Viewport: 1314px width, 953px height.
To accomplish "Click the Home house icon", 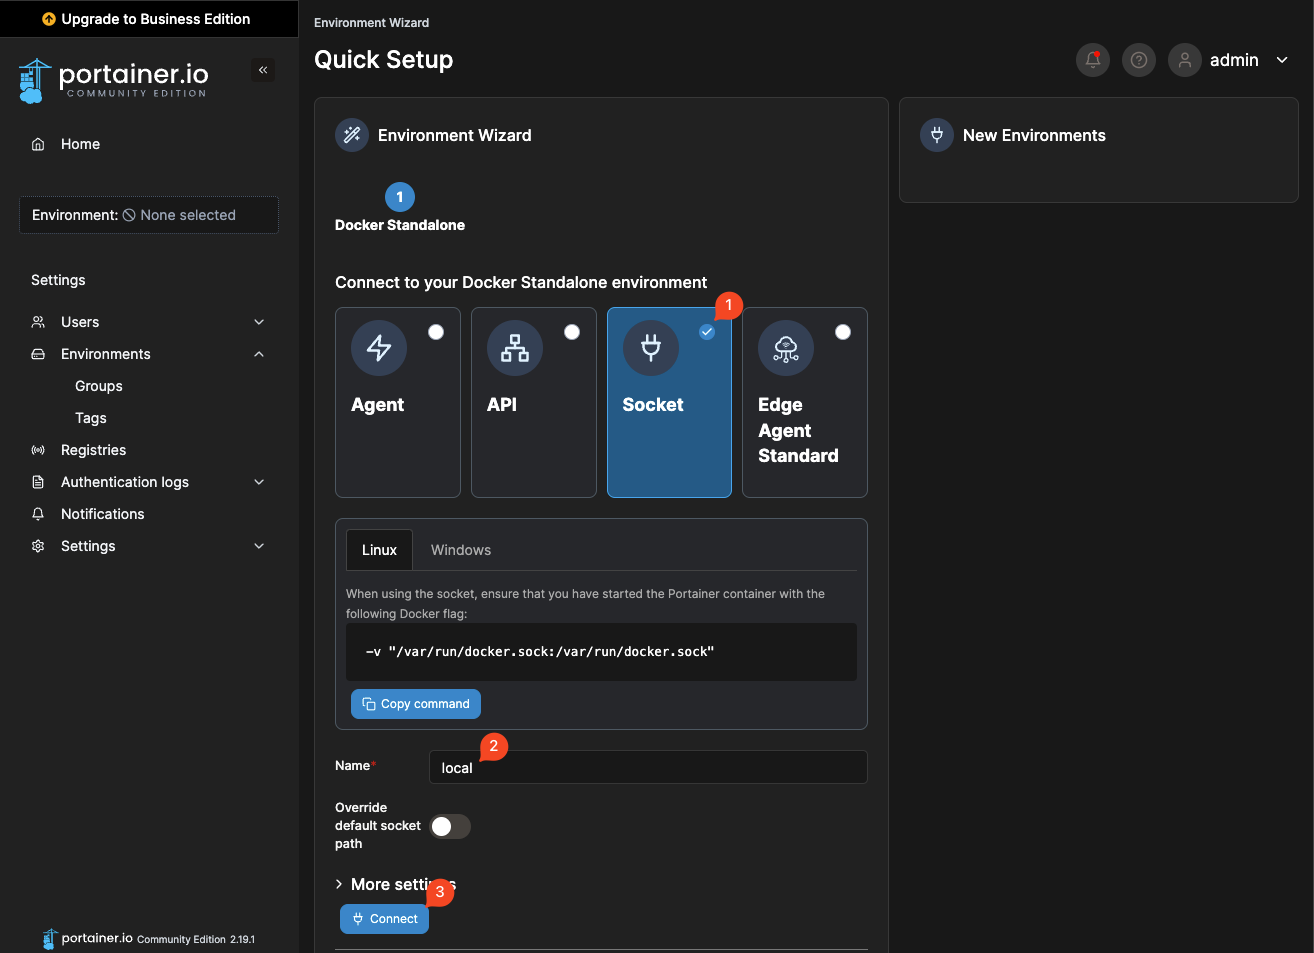I will [x=38, y=144].
